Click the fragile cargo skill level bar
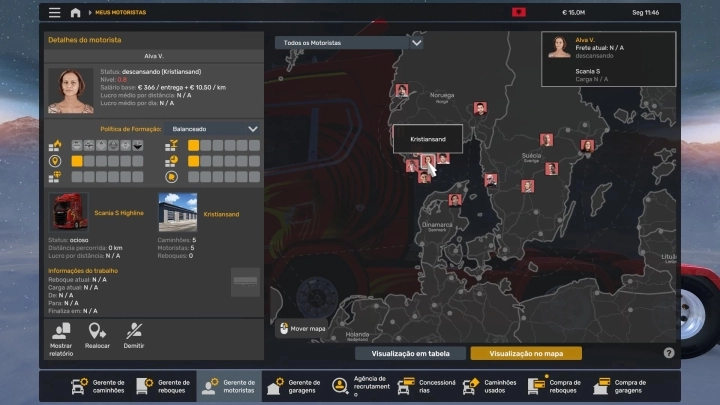The image size is (720, 405). point(224,146)
